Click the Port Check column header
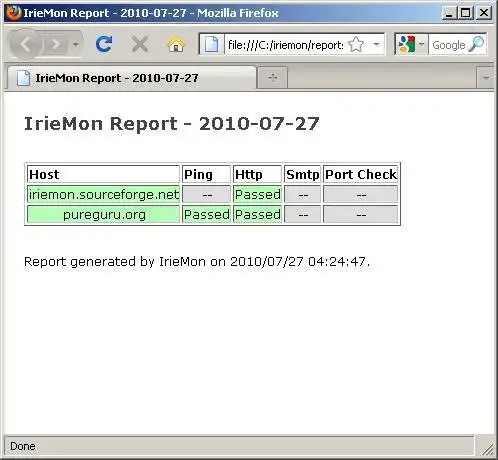Image resolution: width=498 pixels, height=460 pixels. [361, 174]
